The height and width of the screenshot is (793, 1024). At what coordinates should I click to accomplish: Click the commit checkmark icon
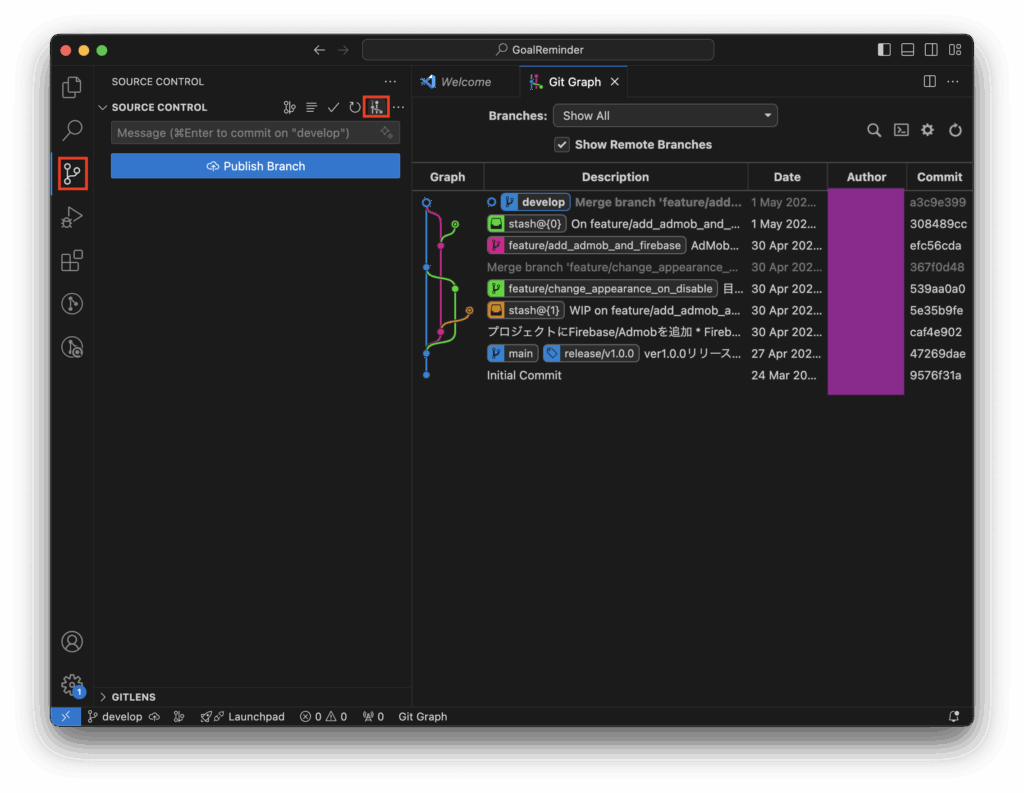tap(333, 107)
